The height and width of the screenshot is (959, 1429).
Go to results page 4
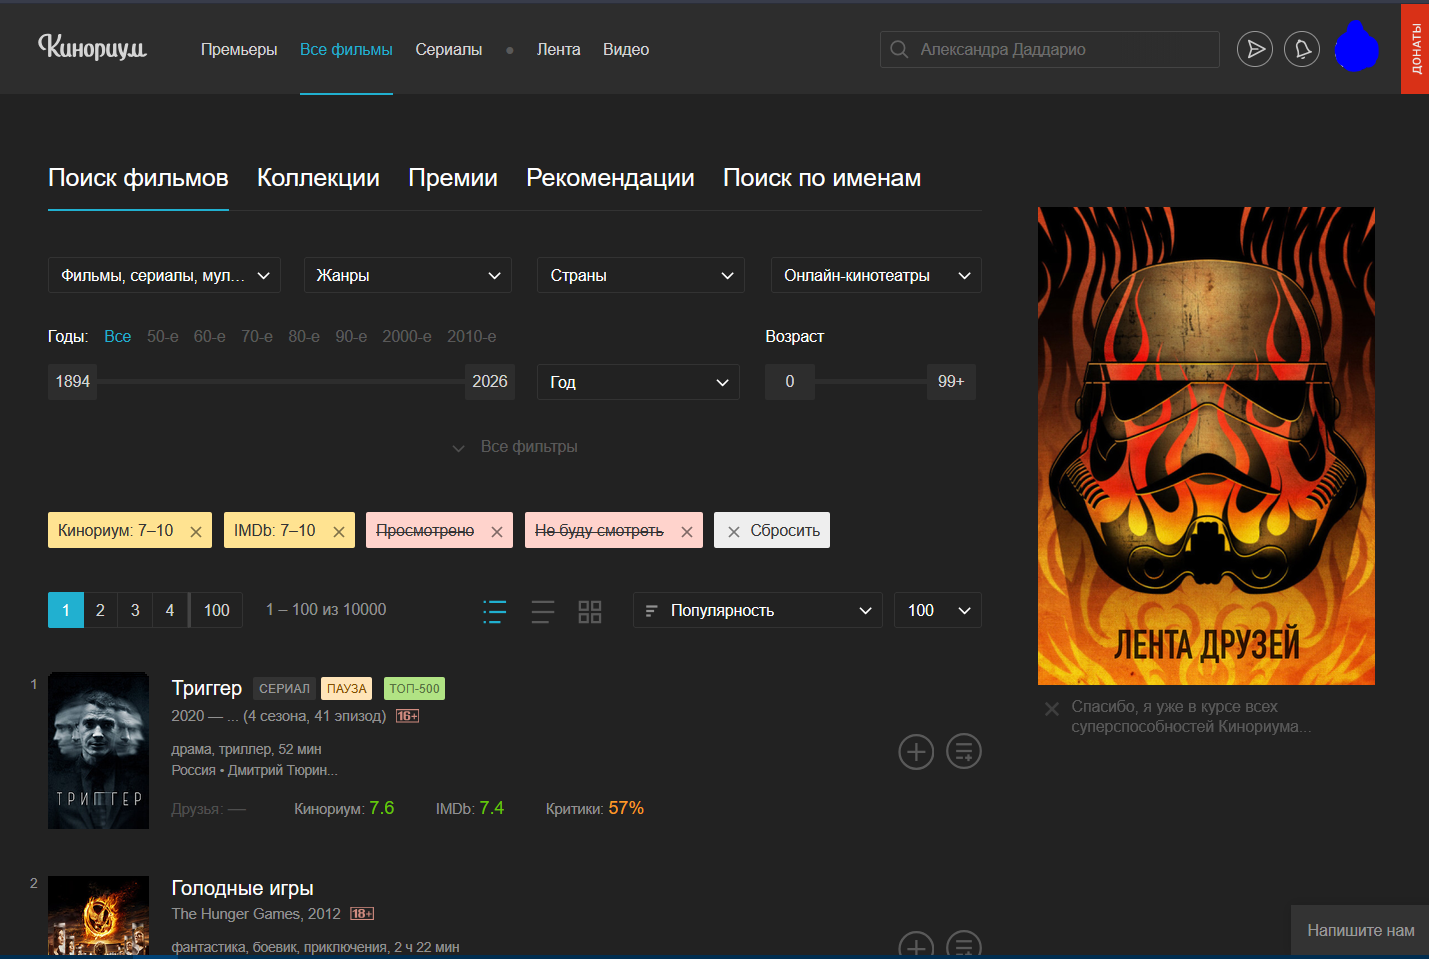coord(170,610)
